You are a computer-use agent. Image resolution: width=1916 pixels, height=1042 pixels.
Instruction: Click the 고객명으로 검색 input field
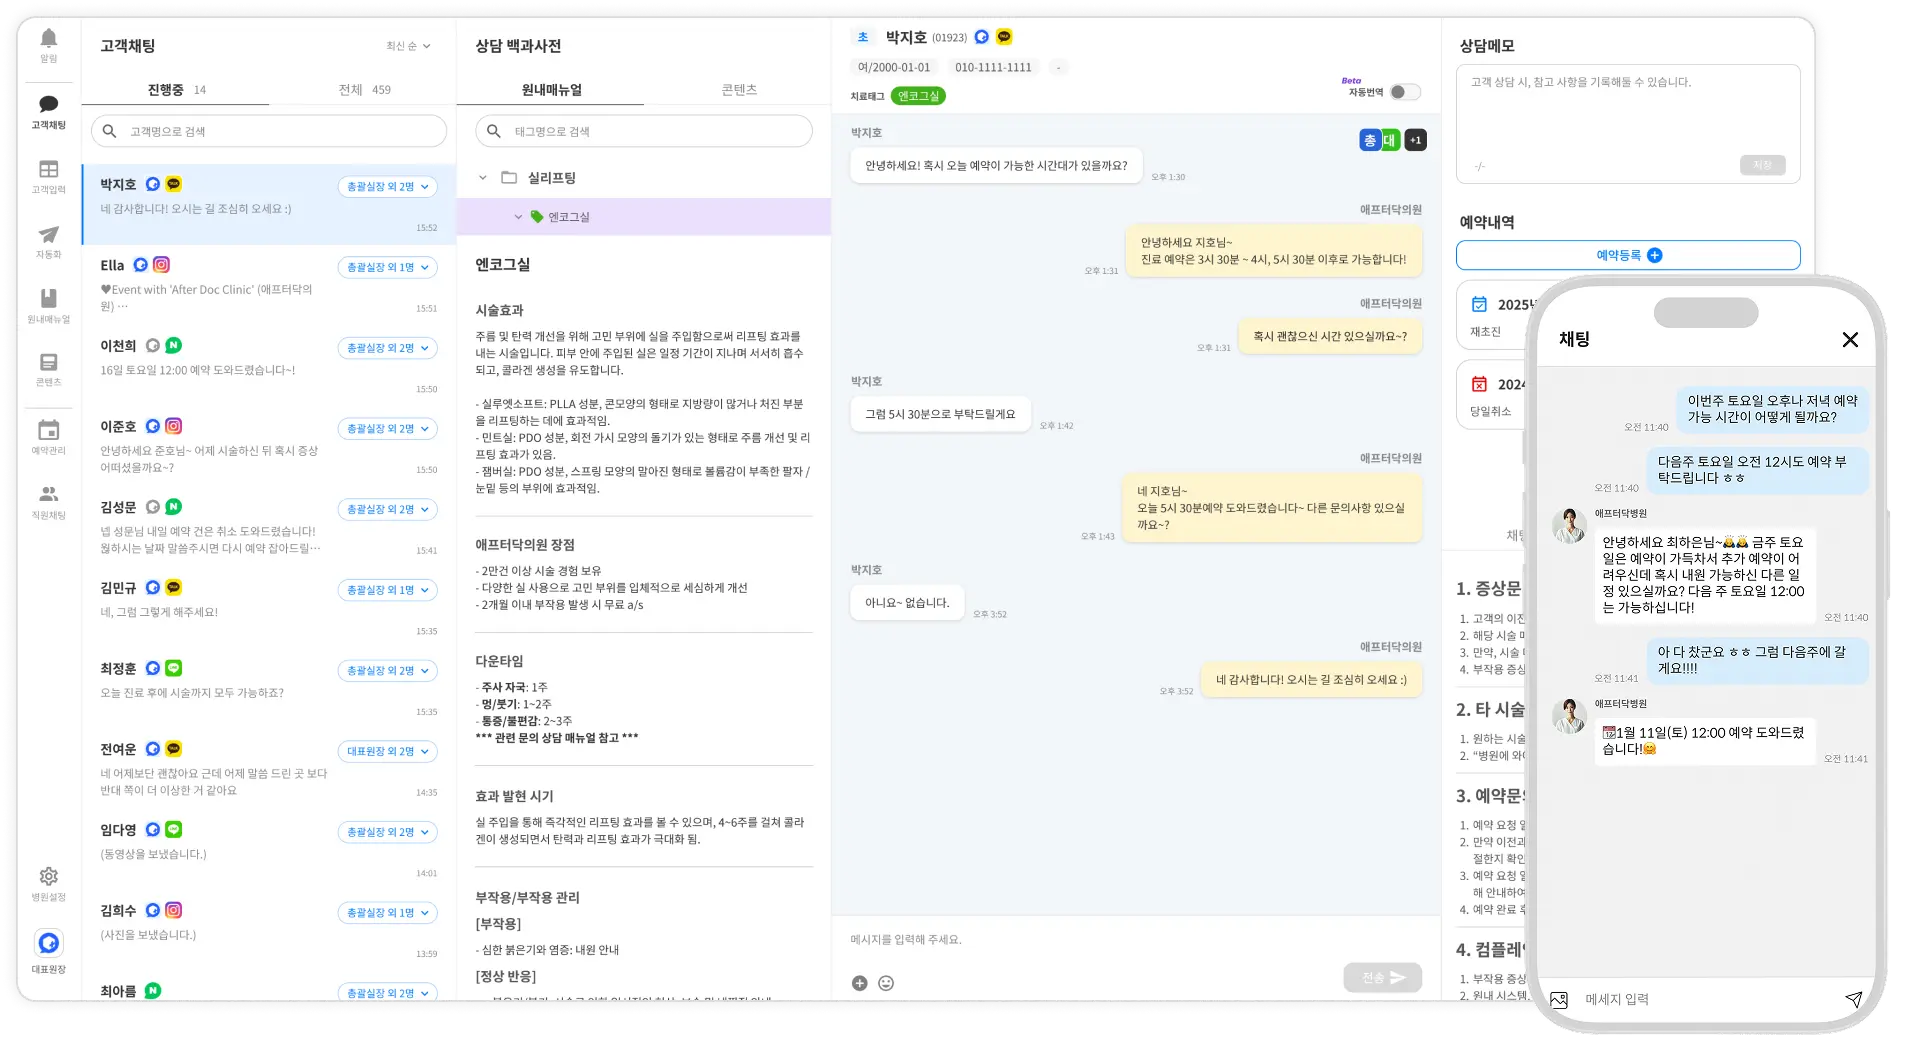tap(269, 131)
